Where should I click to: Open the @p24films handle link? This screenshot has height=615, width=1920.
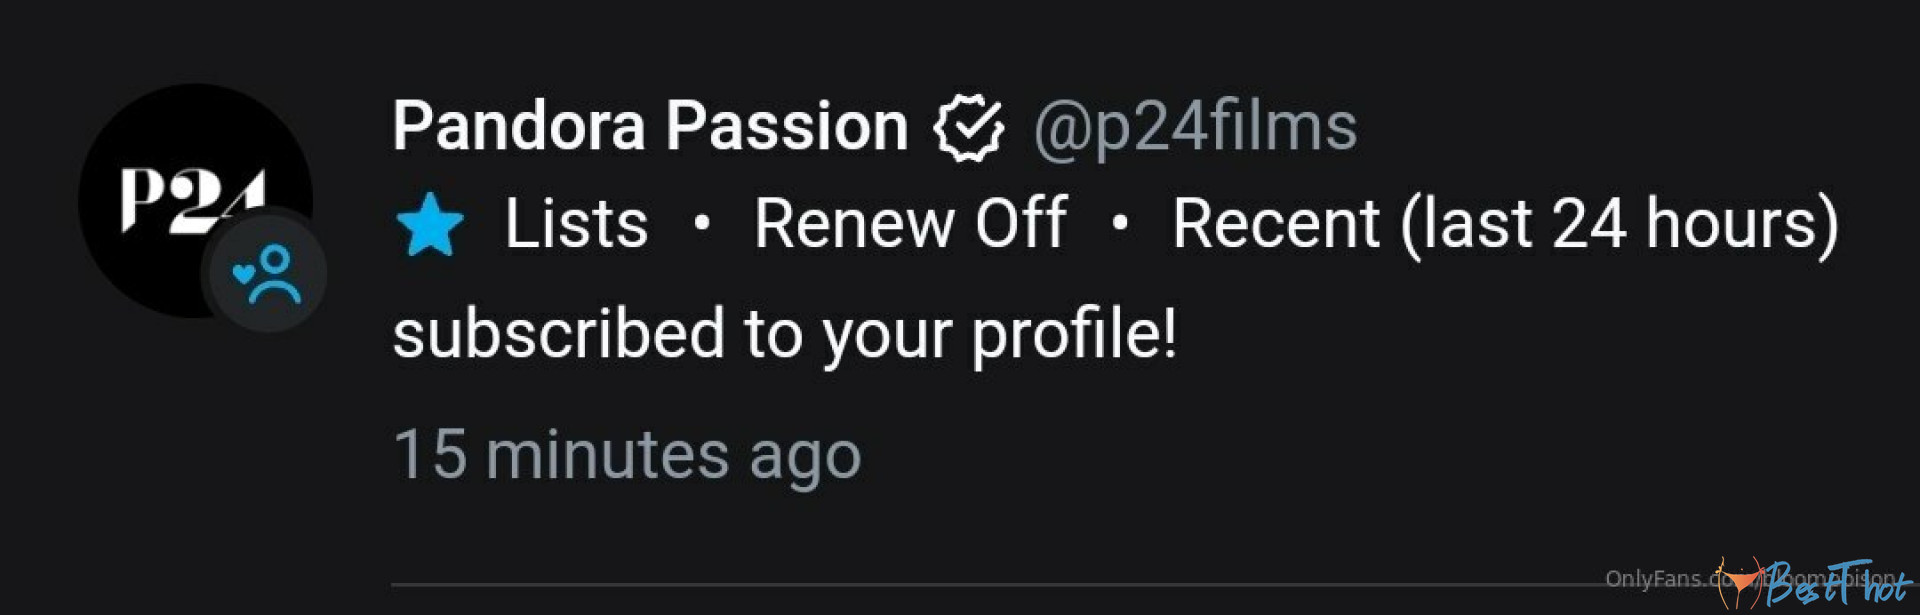1195,127
